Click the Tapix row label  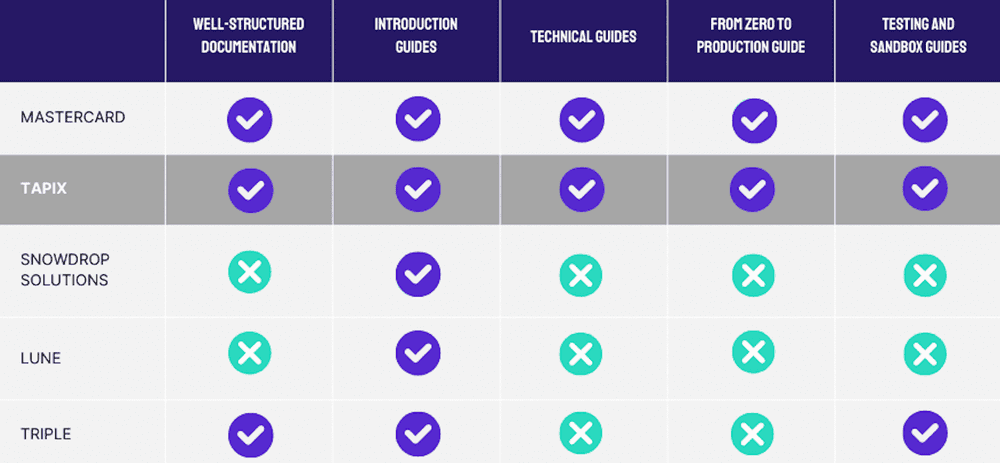click(x=44, y=188)
